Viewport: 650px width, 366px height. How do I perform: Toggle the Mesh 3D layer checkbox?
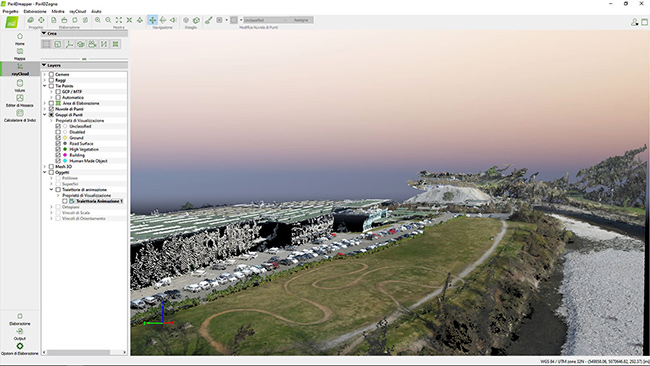51,167
